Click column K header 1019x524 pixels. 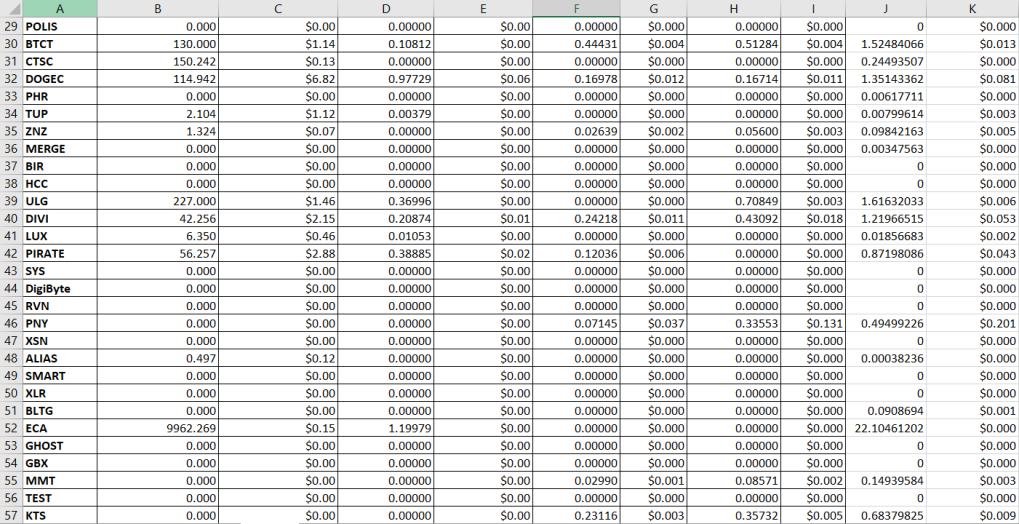coord(972,8)
